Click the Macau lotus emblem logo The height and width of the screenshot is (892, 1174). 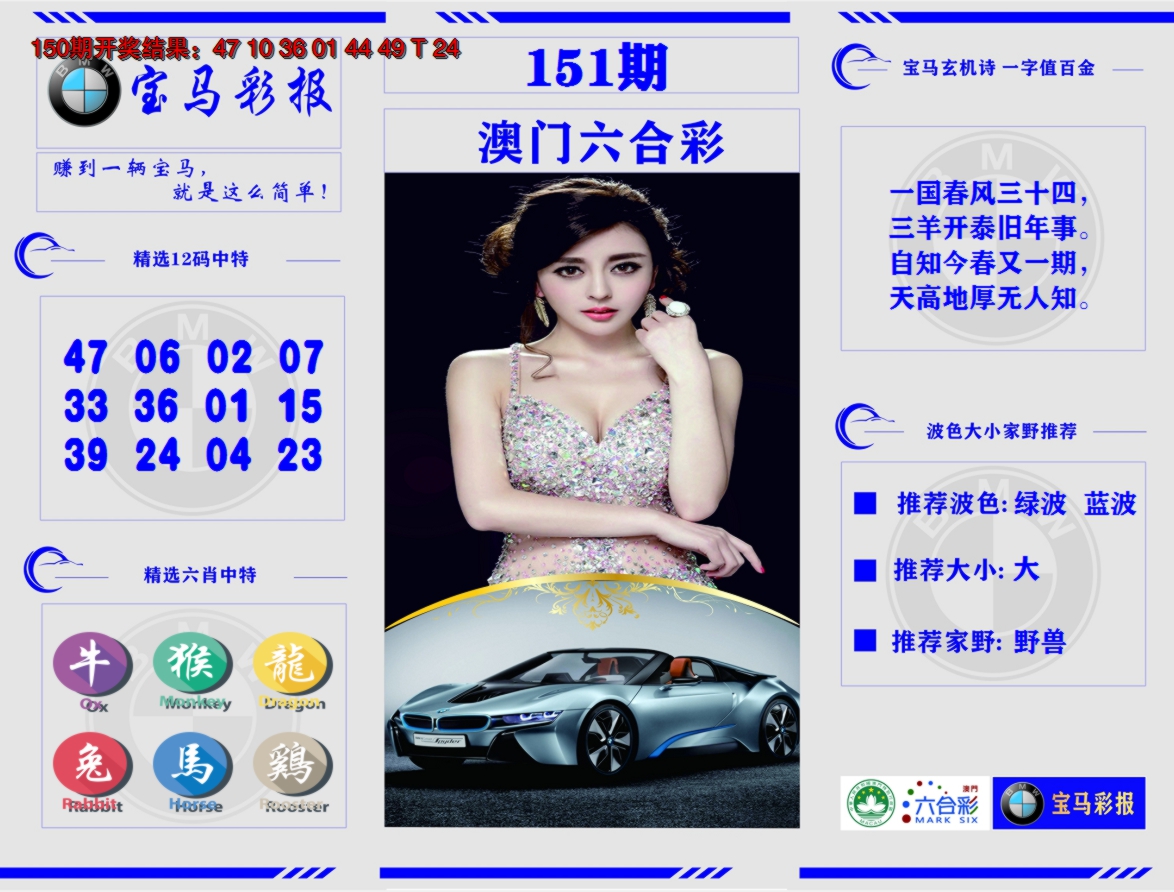tap(869, 804)
